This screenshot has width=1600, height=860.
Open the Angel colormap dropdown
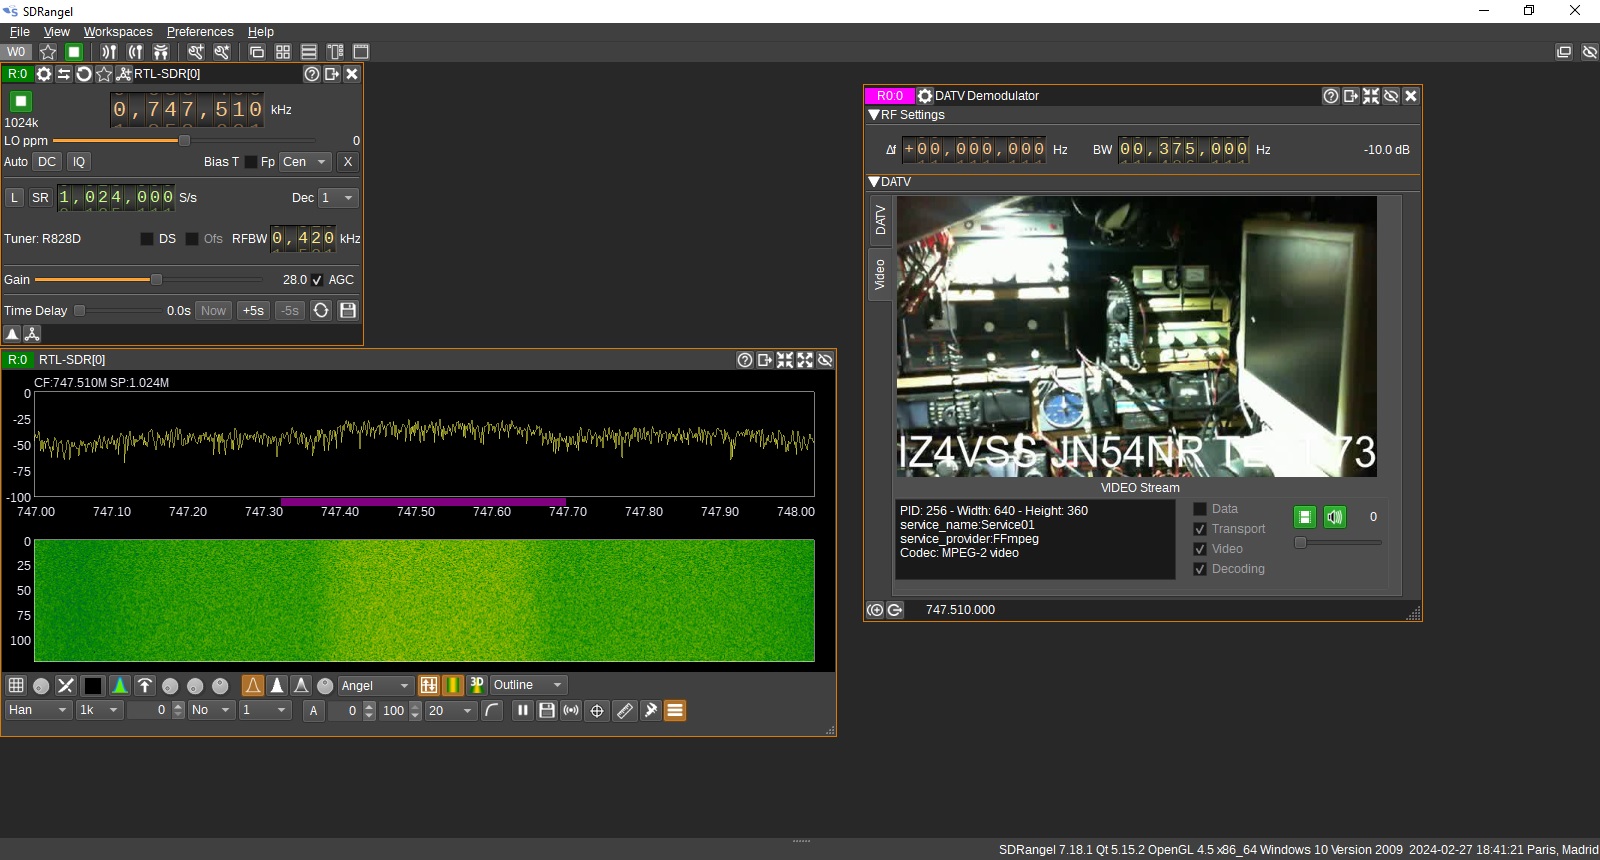click(x=375, y=685)
